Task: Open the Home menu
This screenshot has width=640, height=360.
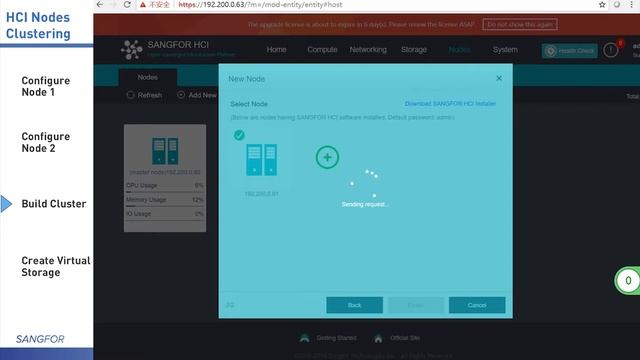Action: click(x=276, y=49)
